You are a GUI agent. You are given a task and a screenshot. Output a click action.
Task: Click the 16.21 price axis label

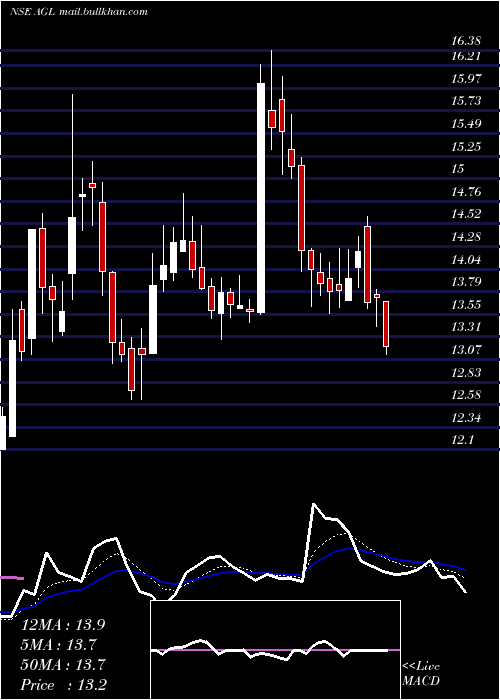[x=466, y=56]
